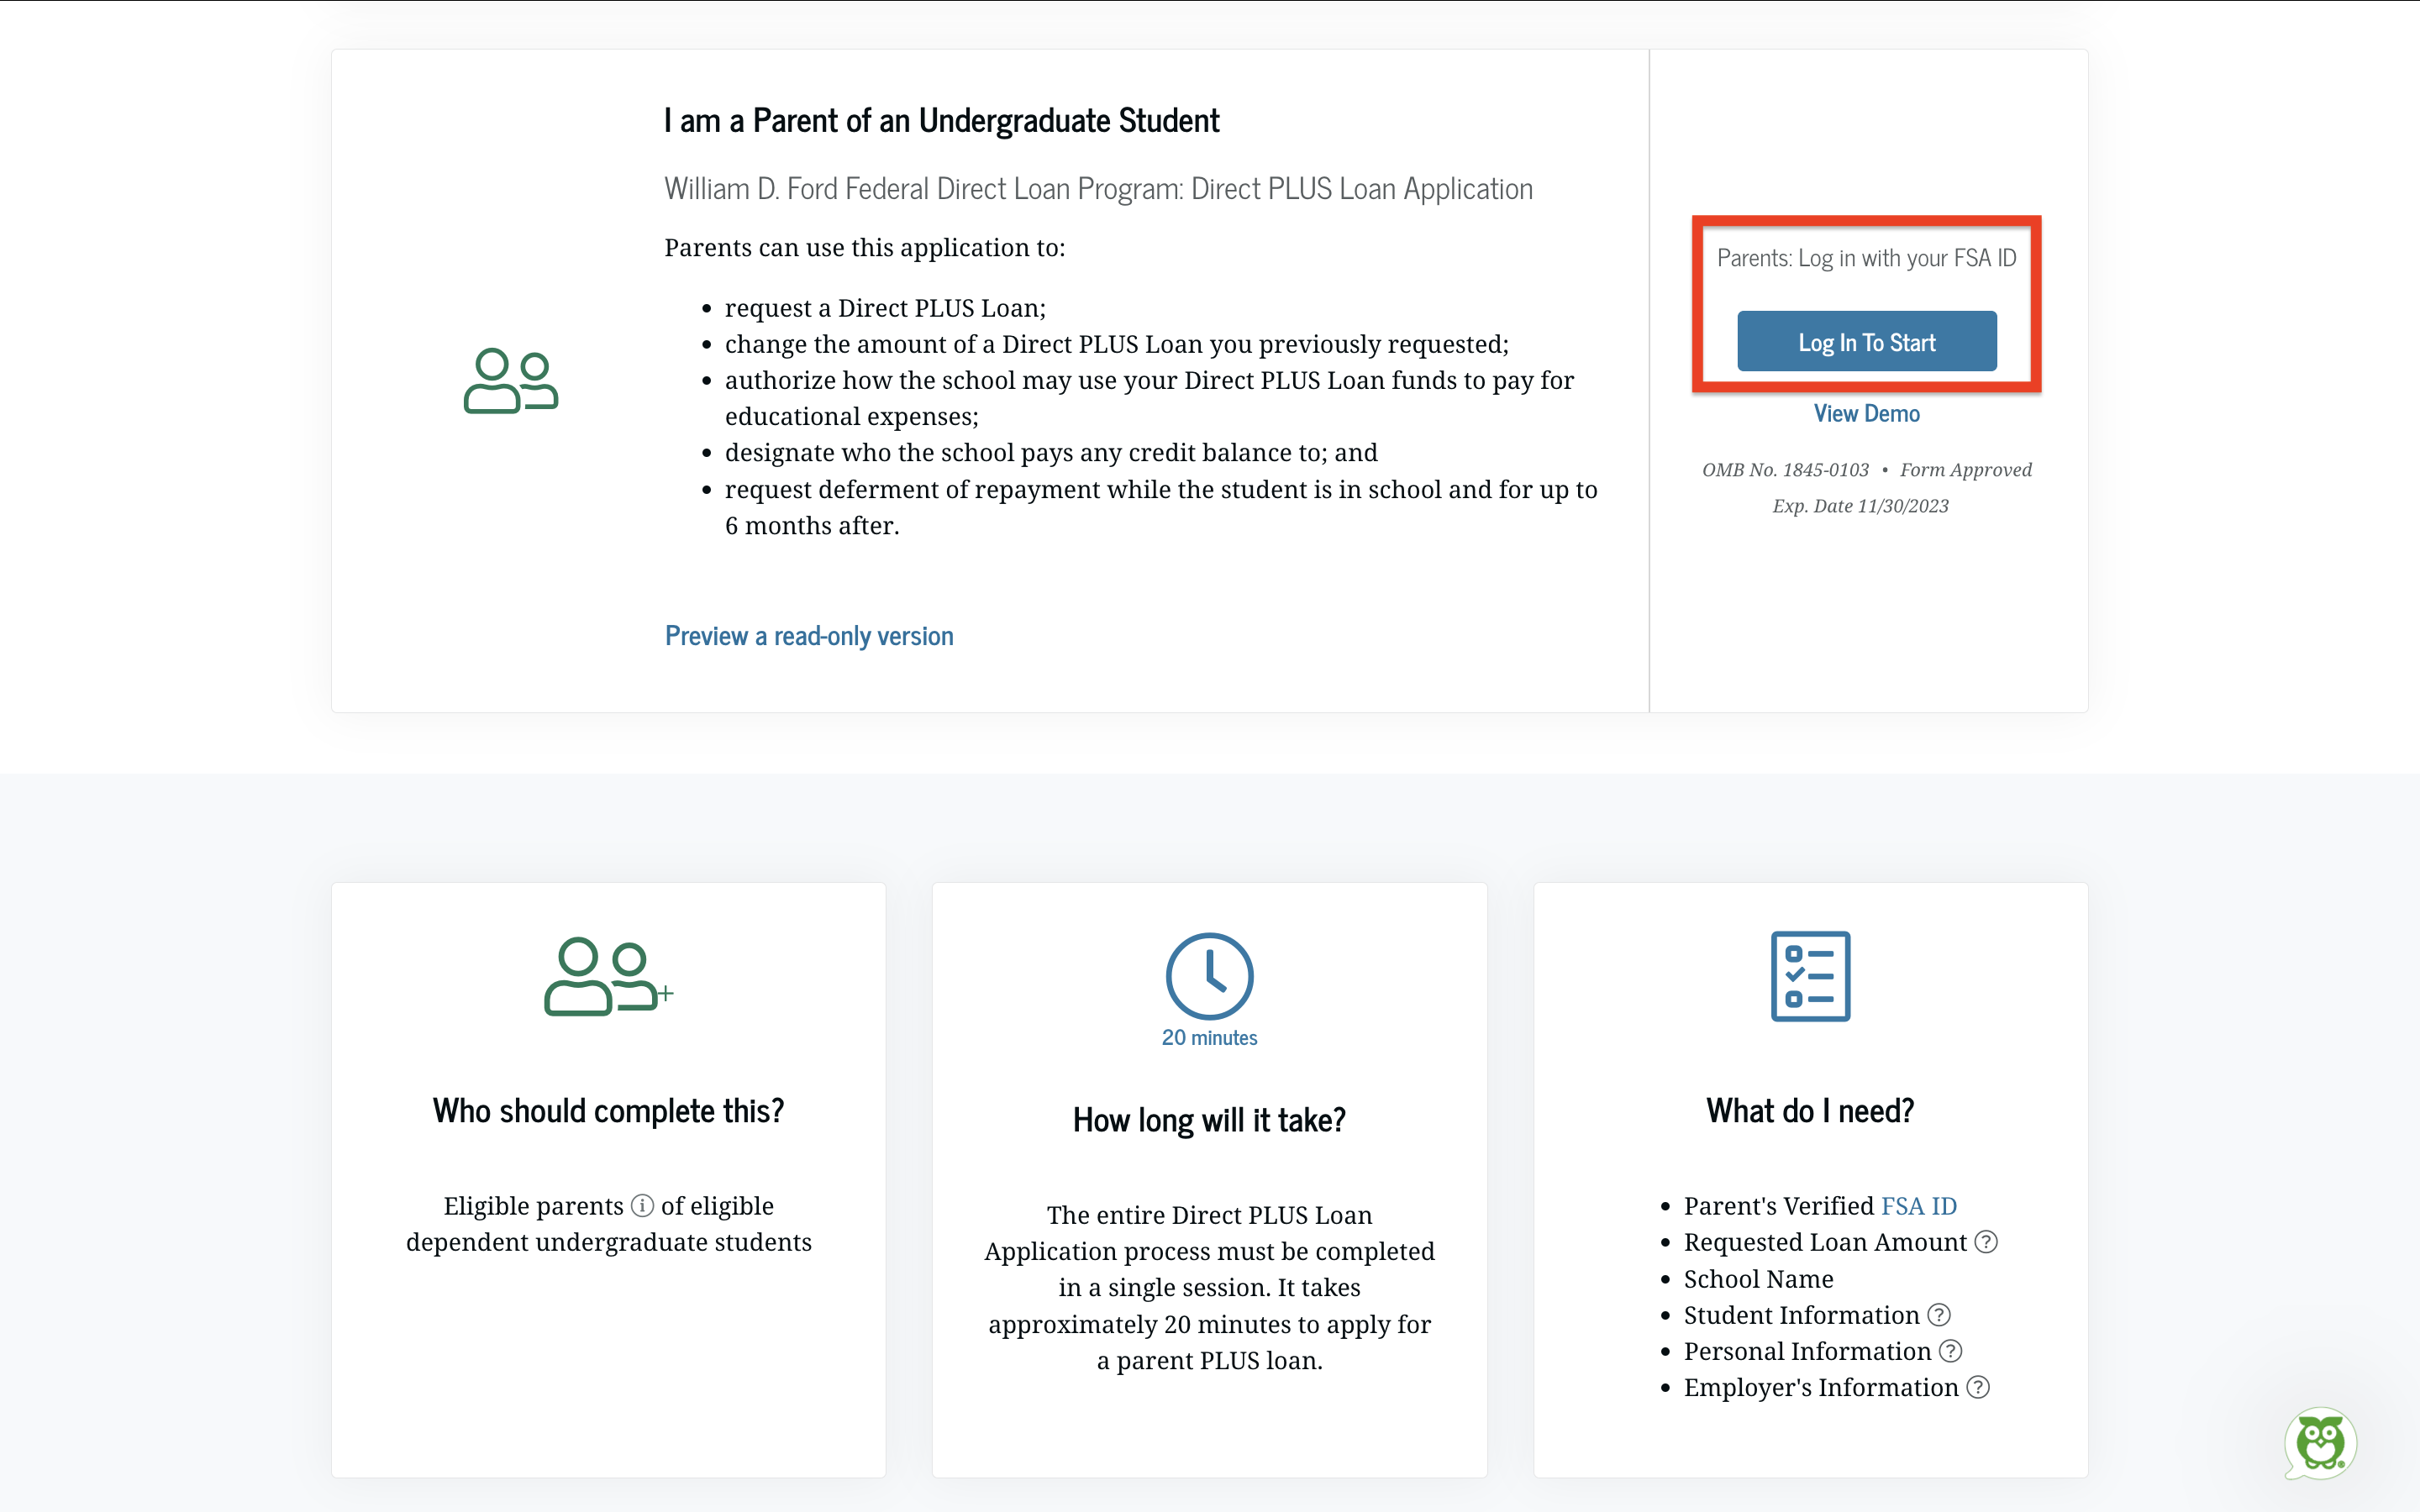
Task: Click the checklist icon above What do I need
Action: 1810,976
